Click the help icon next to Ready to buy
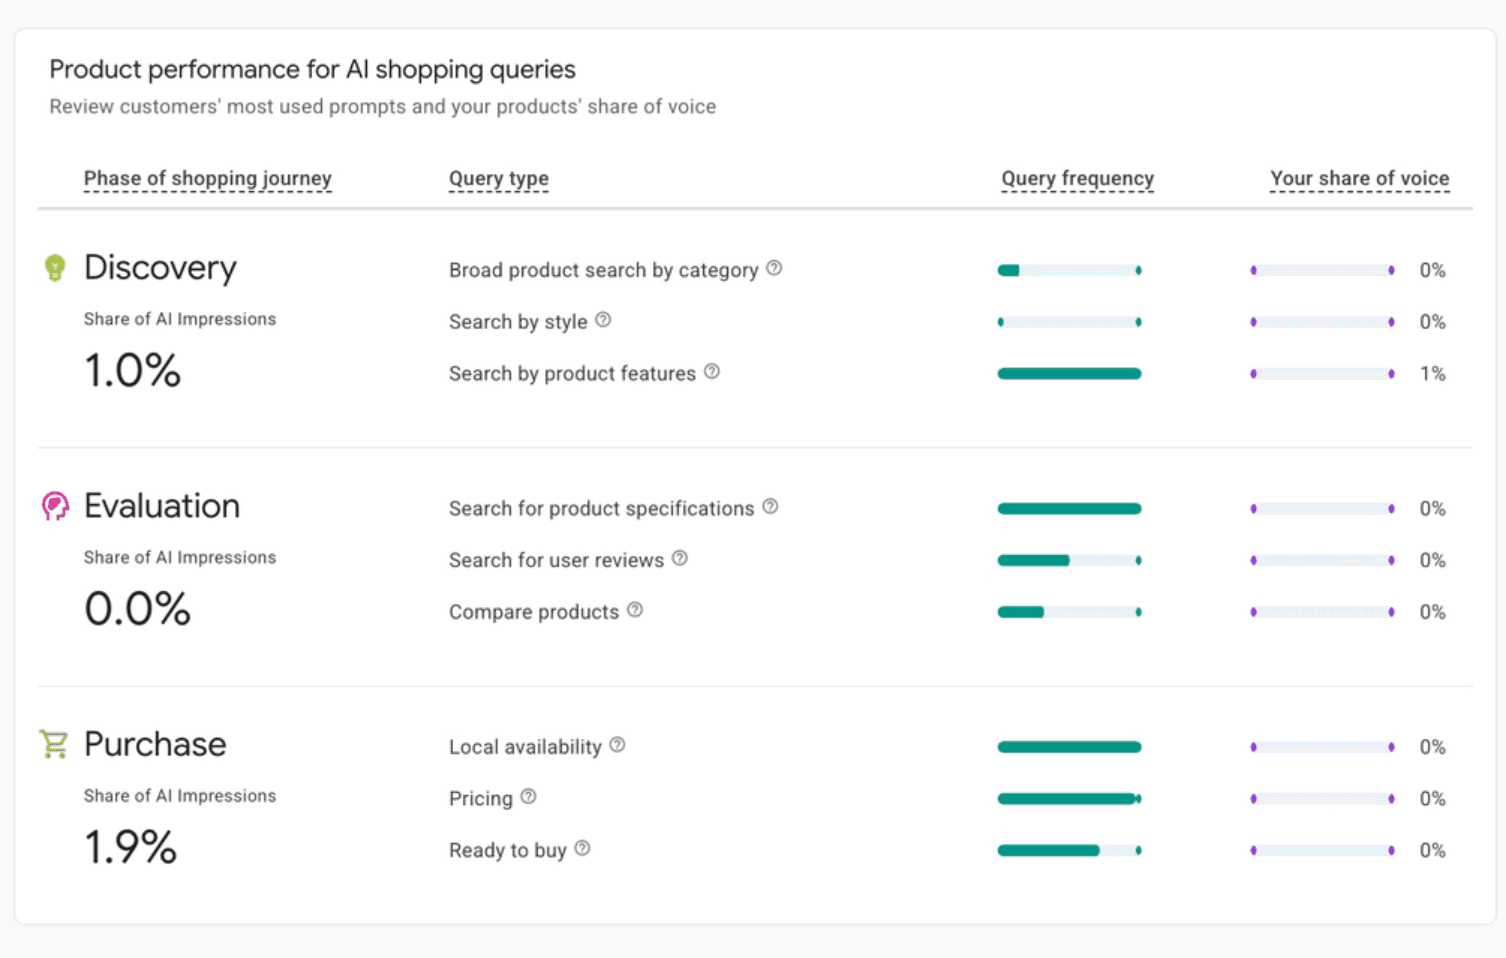 pos(582,849)
